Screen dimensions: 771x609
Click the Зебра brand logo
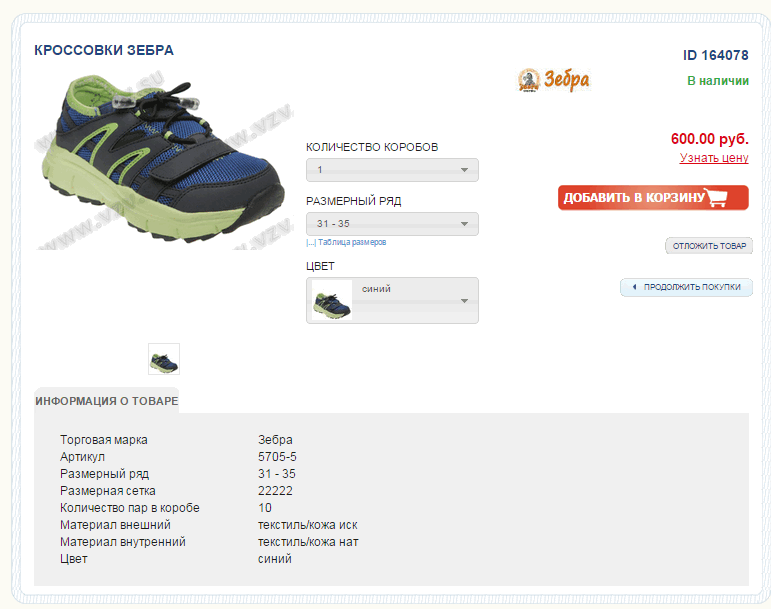(553, 80)
